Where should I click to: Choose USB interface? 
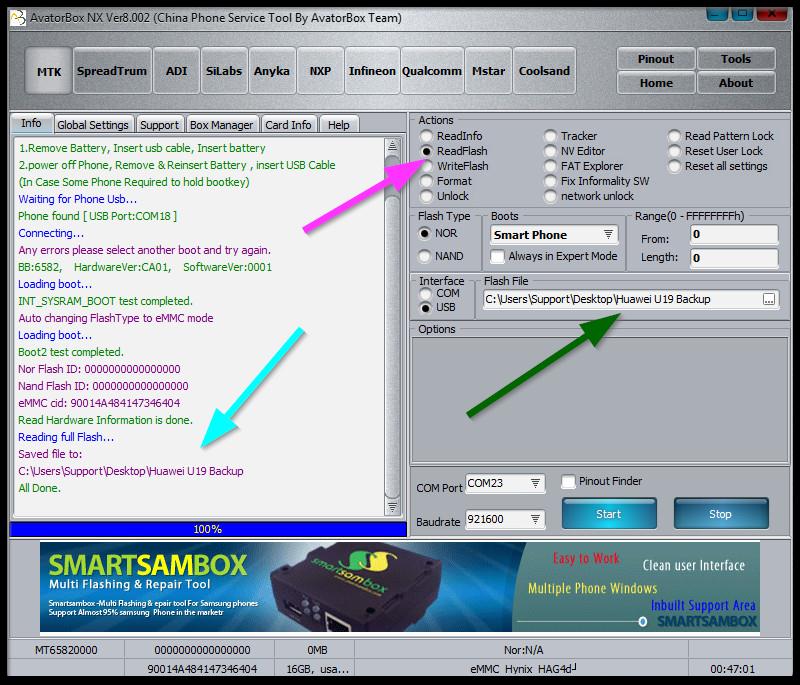pyautogui.click(x=438, y=308)
